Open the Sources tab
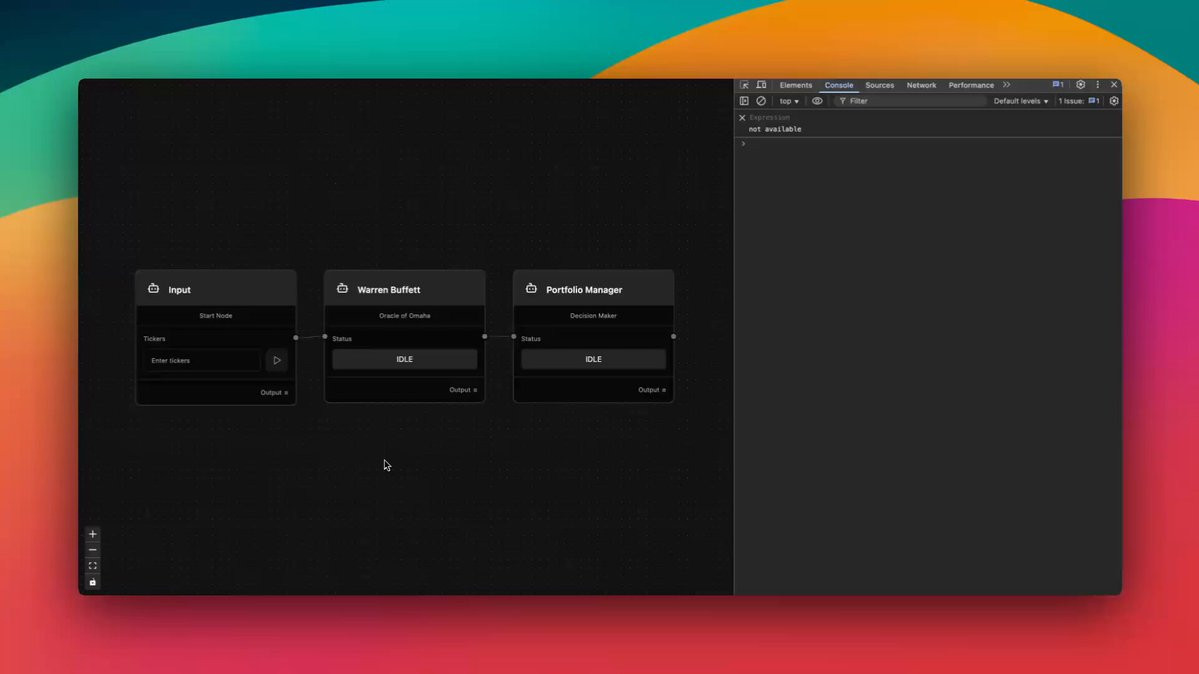Viewport: 1199px width, 674px height. pos(879,85)
